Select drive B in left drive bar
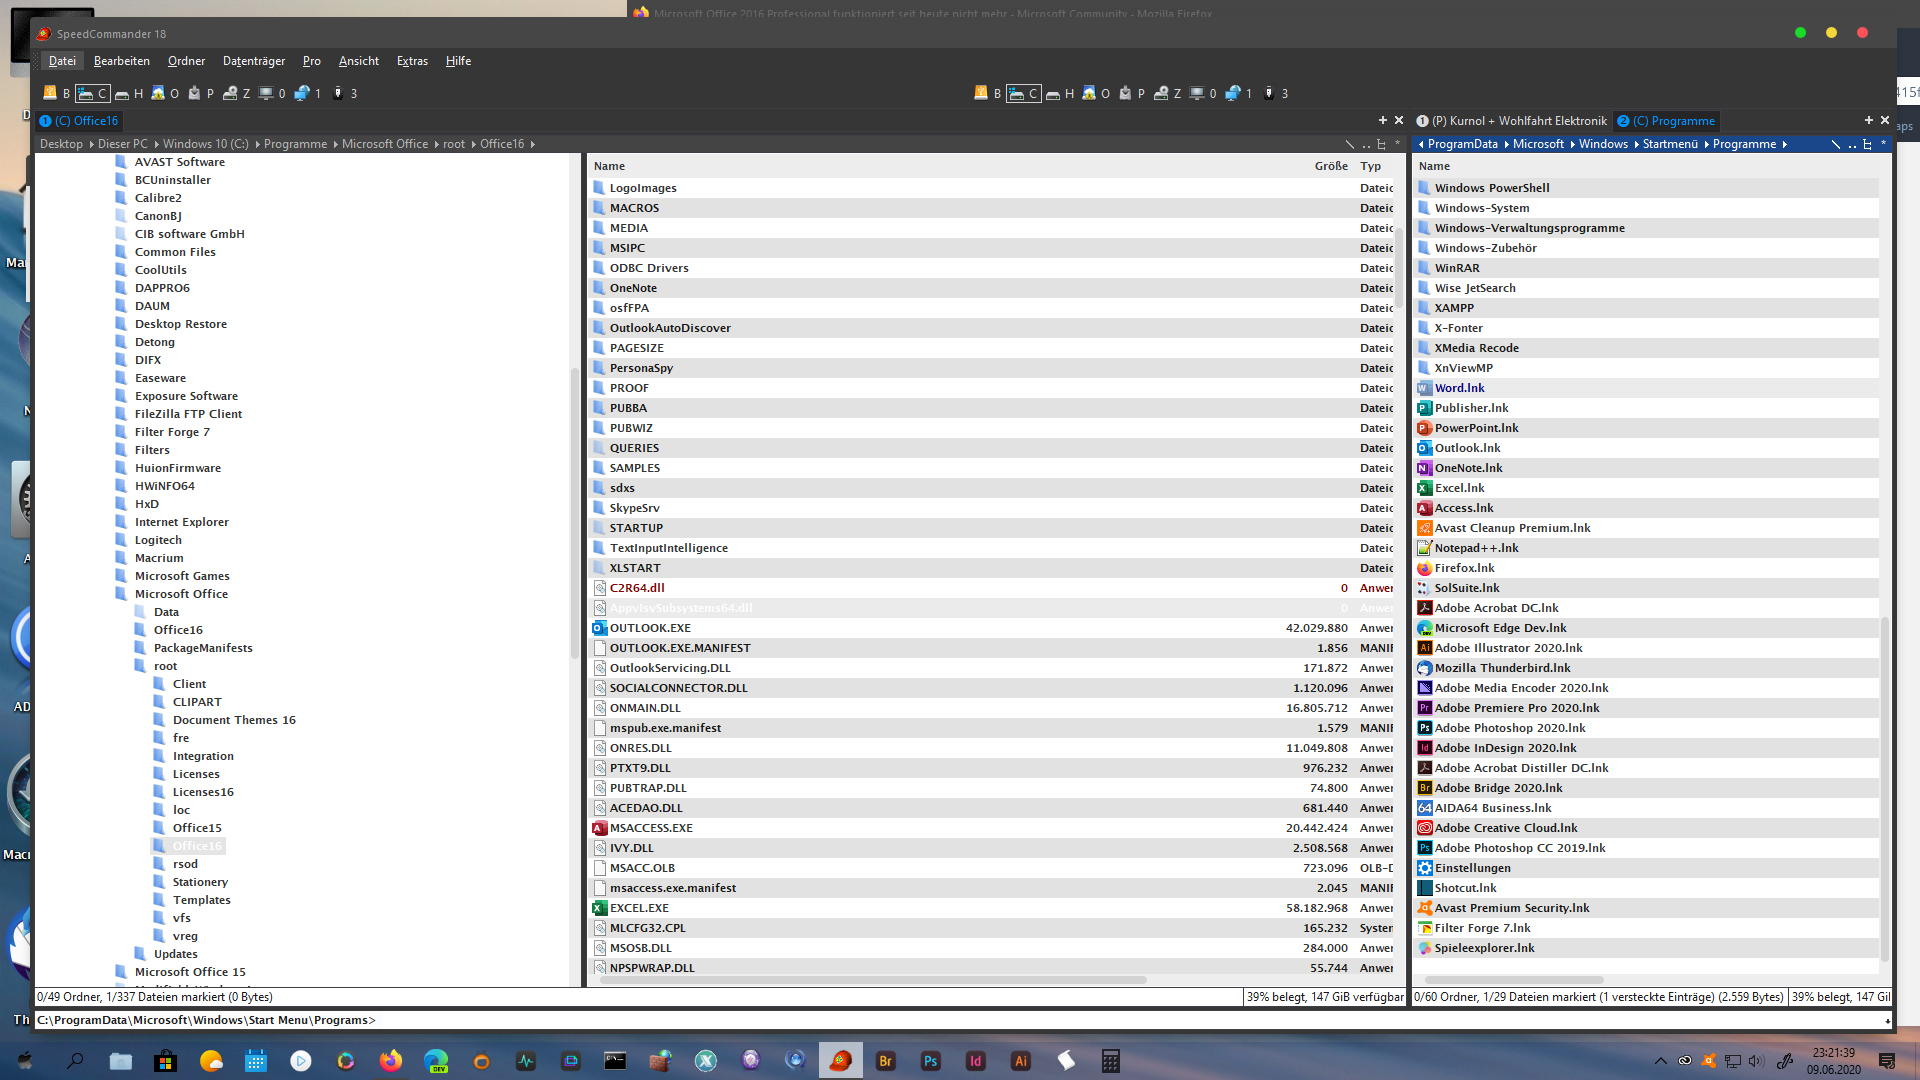 click(57, 93)
